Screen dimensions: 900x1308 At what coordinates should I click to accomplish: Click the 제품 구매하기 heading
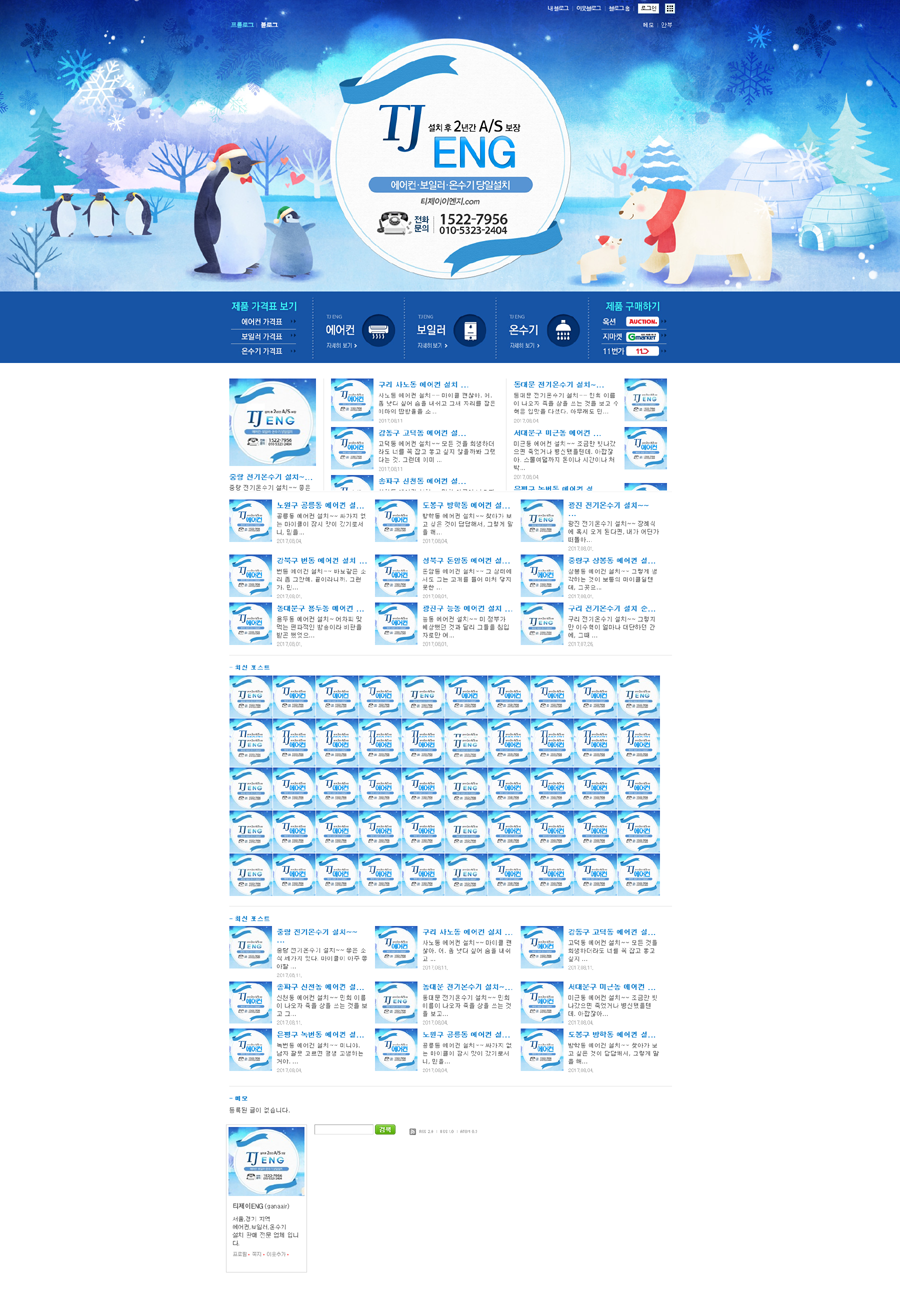632,306
